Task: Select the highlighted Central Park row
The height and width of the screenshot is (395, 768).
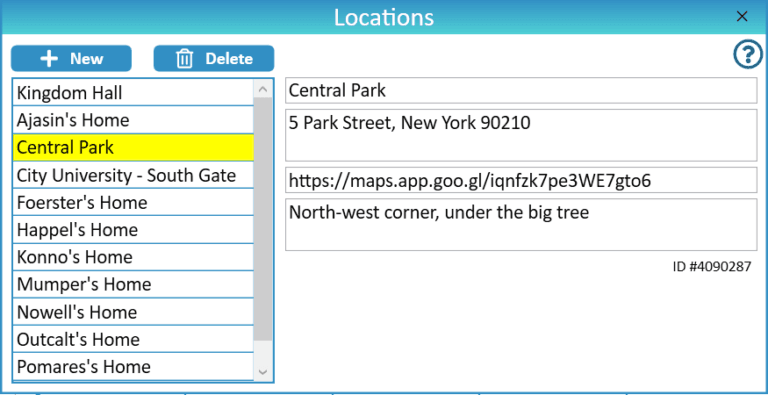Action: [133, 148]
